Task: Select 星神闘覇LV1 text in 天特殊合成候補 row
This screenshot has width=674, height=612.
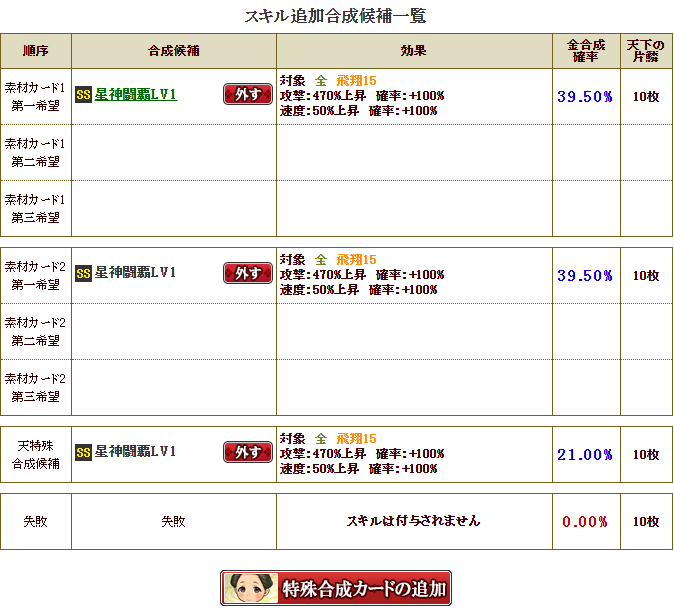Action: click(x=135, y=451)
